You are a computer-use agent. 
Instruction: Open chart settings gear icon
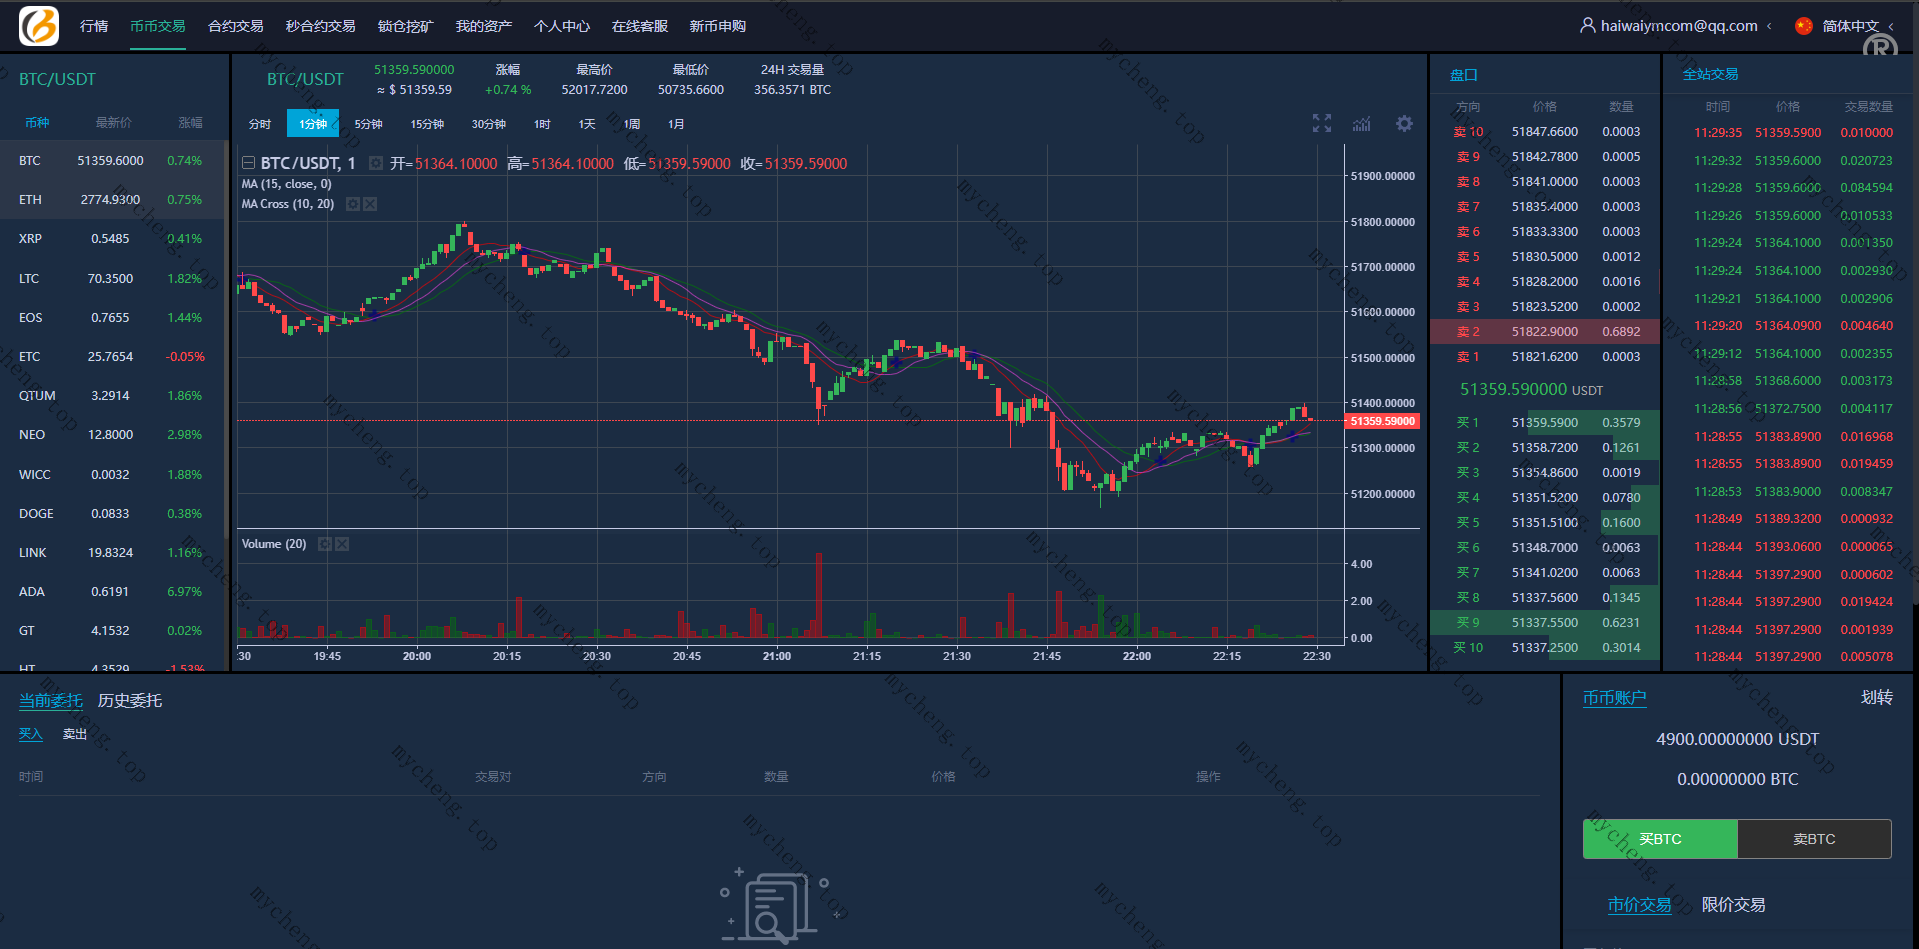tap(1404, 123)
